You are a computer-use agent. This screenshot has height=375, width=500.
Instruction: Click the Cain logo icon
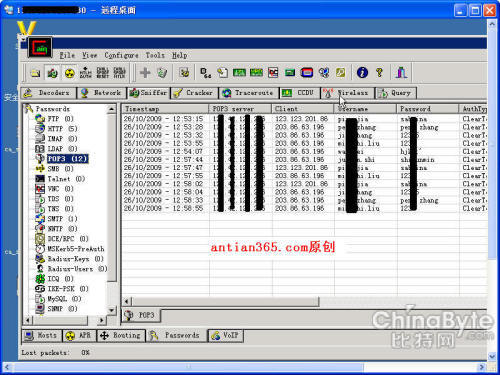pyautogui.click(x=40, y=47)
